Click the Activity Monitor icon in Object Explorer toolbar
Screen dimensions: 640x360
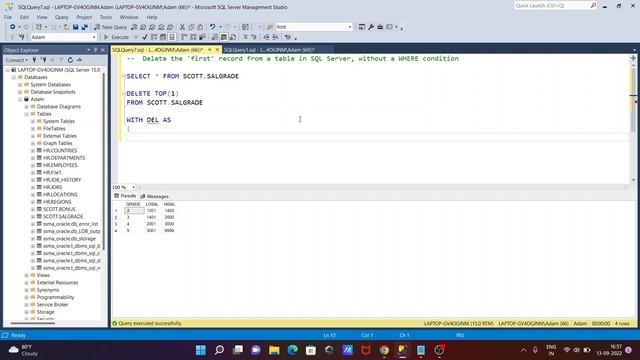[x=79, y=60]
